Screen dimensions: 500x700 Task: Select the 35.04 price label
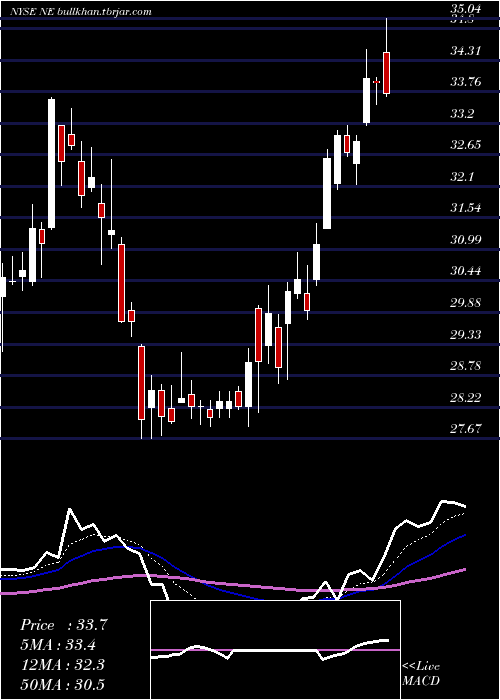click(466, 9)
